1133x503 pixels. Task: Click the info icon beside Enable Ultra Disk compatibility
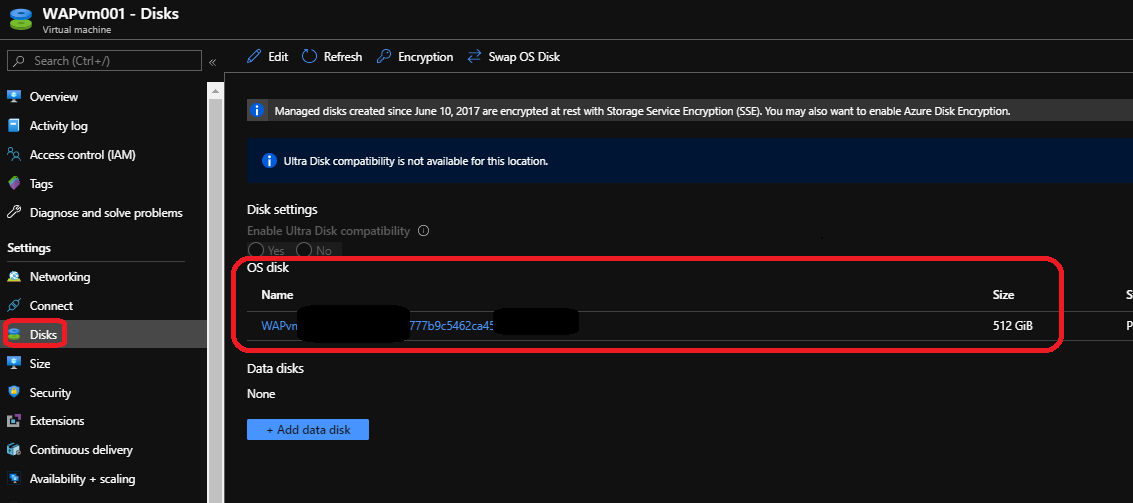tap(424, 231)
